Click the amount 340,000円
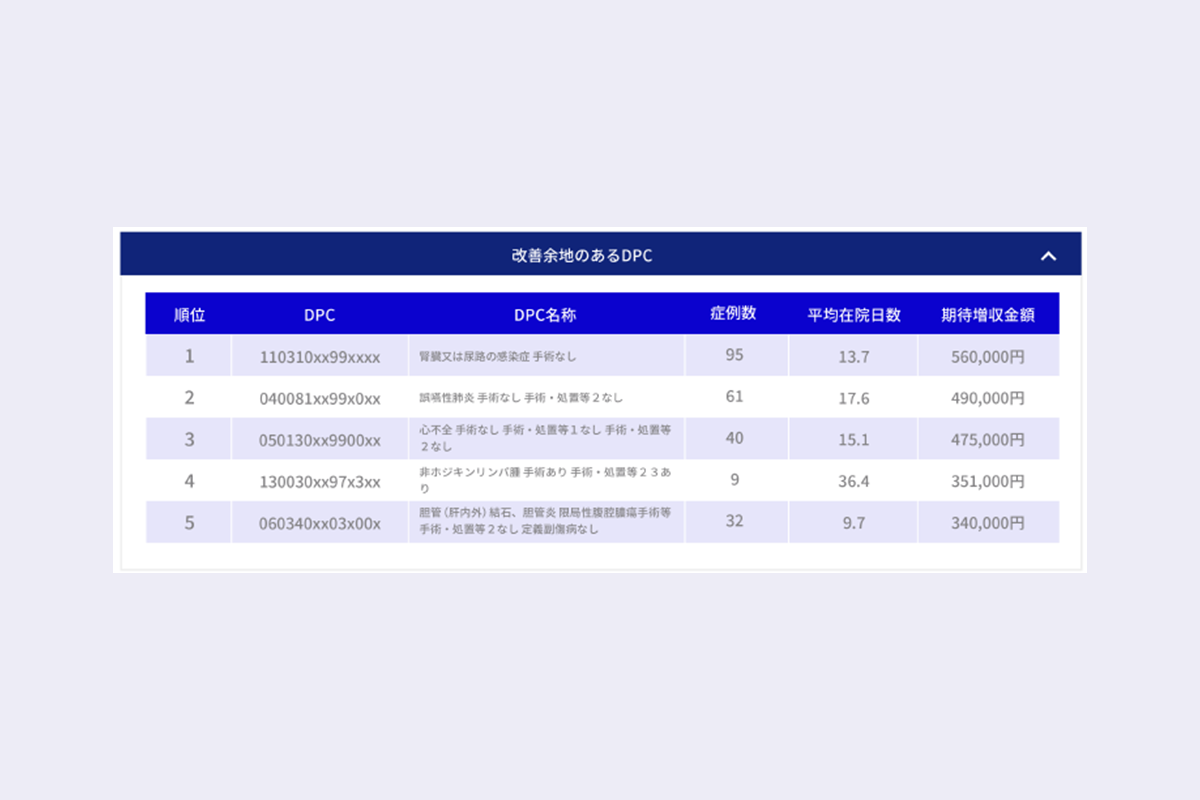The height and width of the screenshot is (800, 1200). pyautogui.click(x=988, y=523)
